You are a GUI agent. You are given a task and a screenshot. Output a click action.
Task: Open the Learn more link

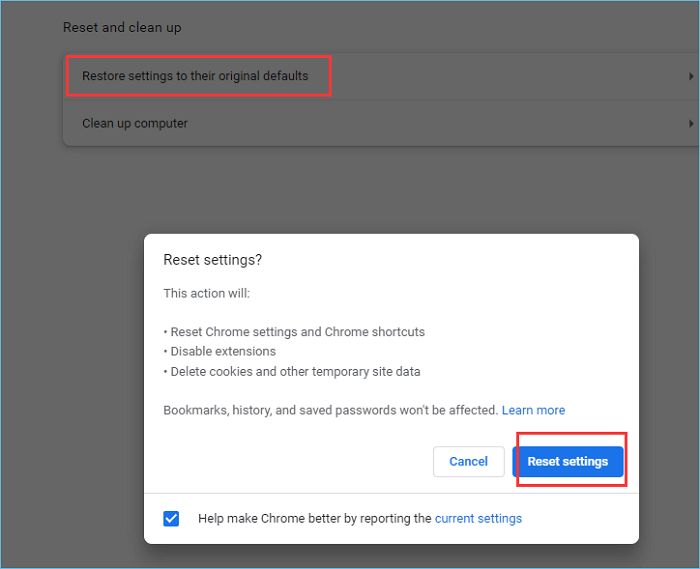click(533, 410)
